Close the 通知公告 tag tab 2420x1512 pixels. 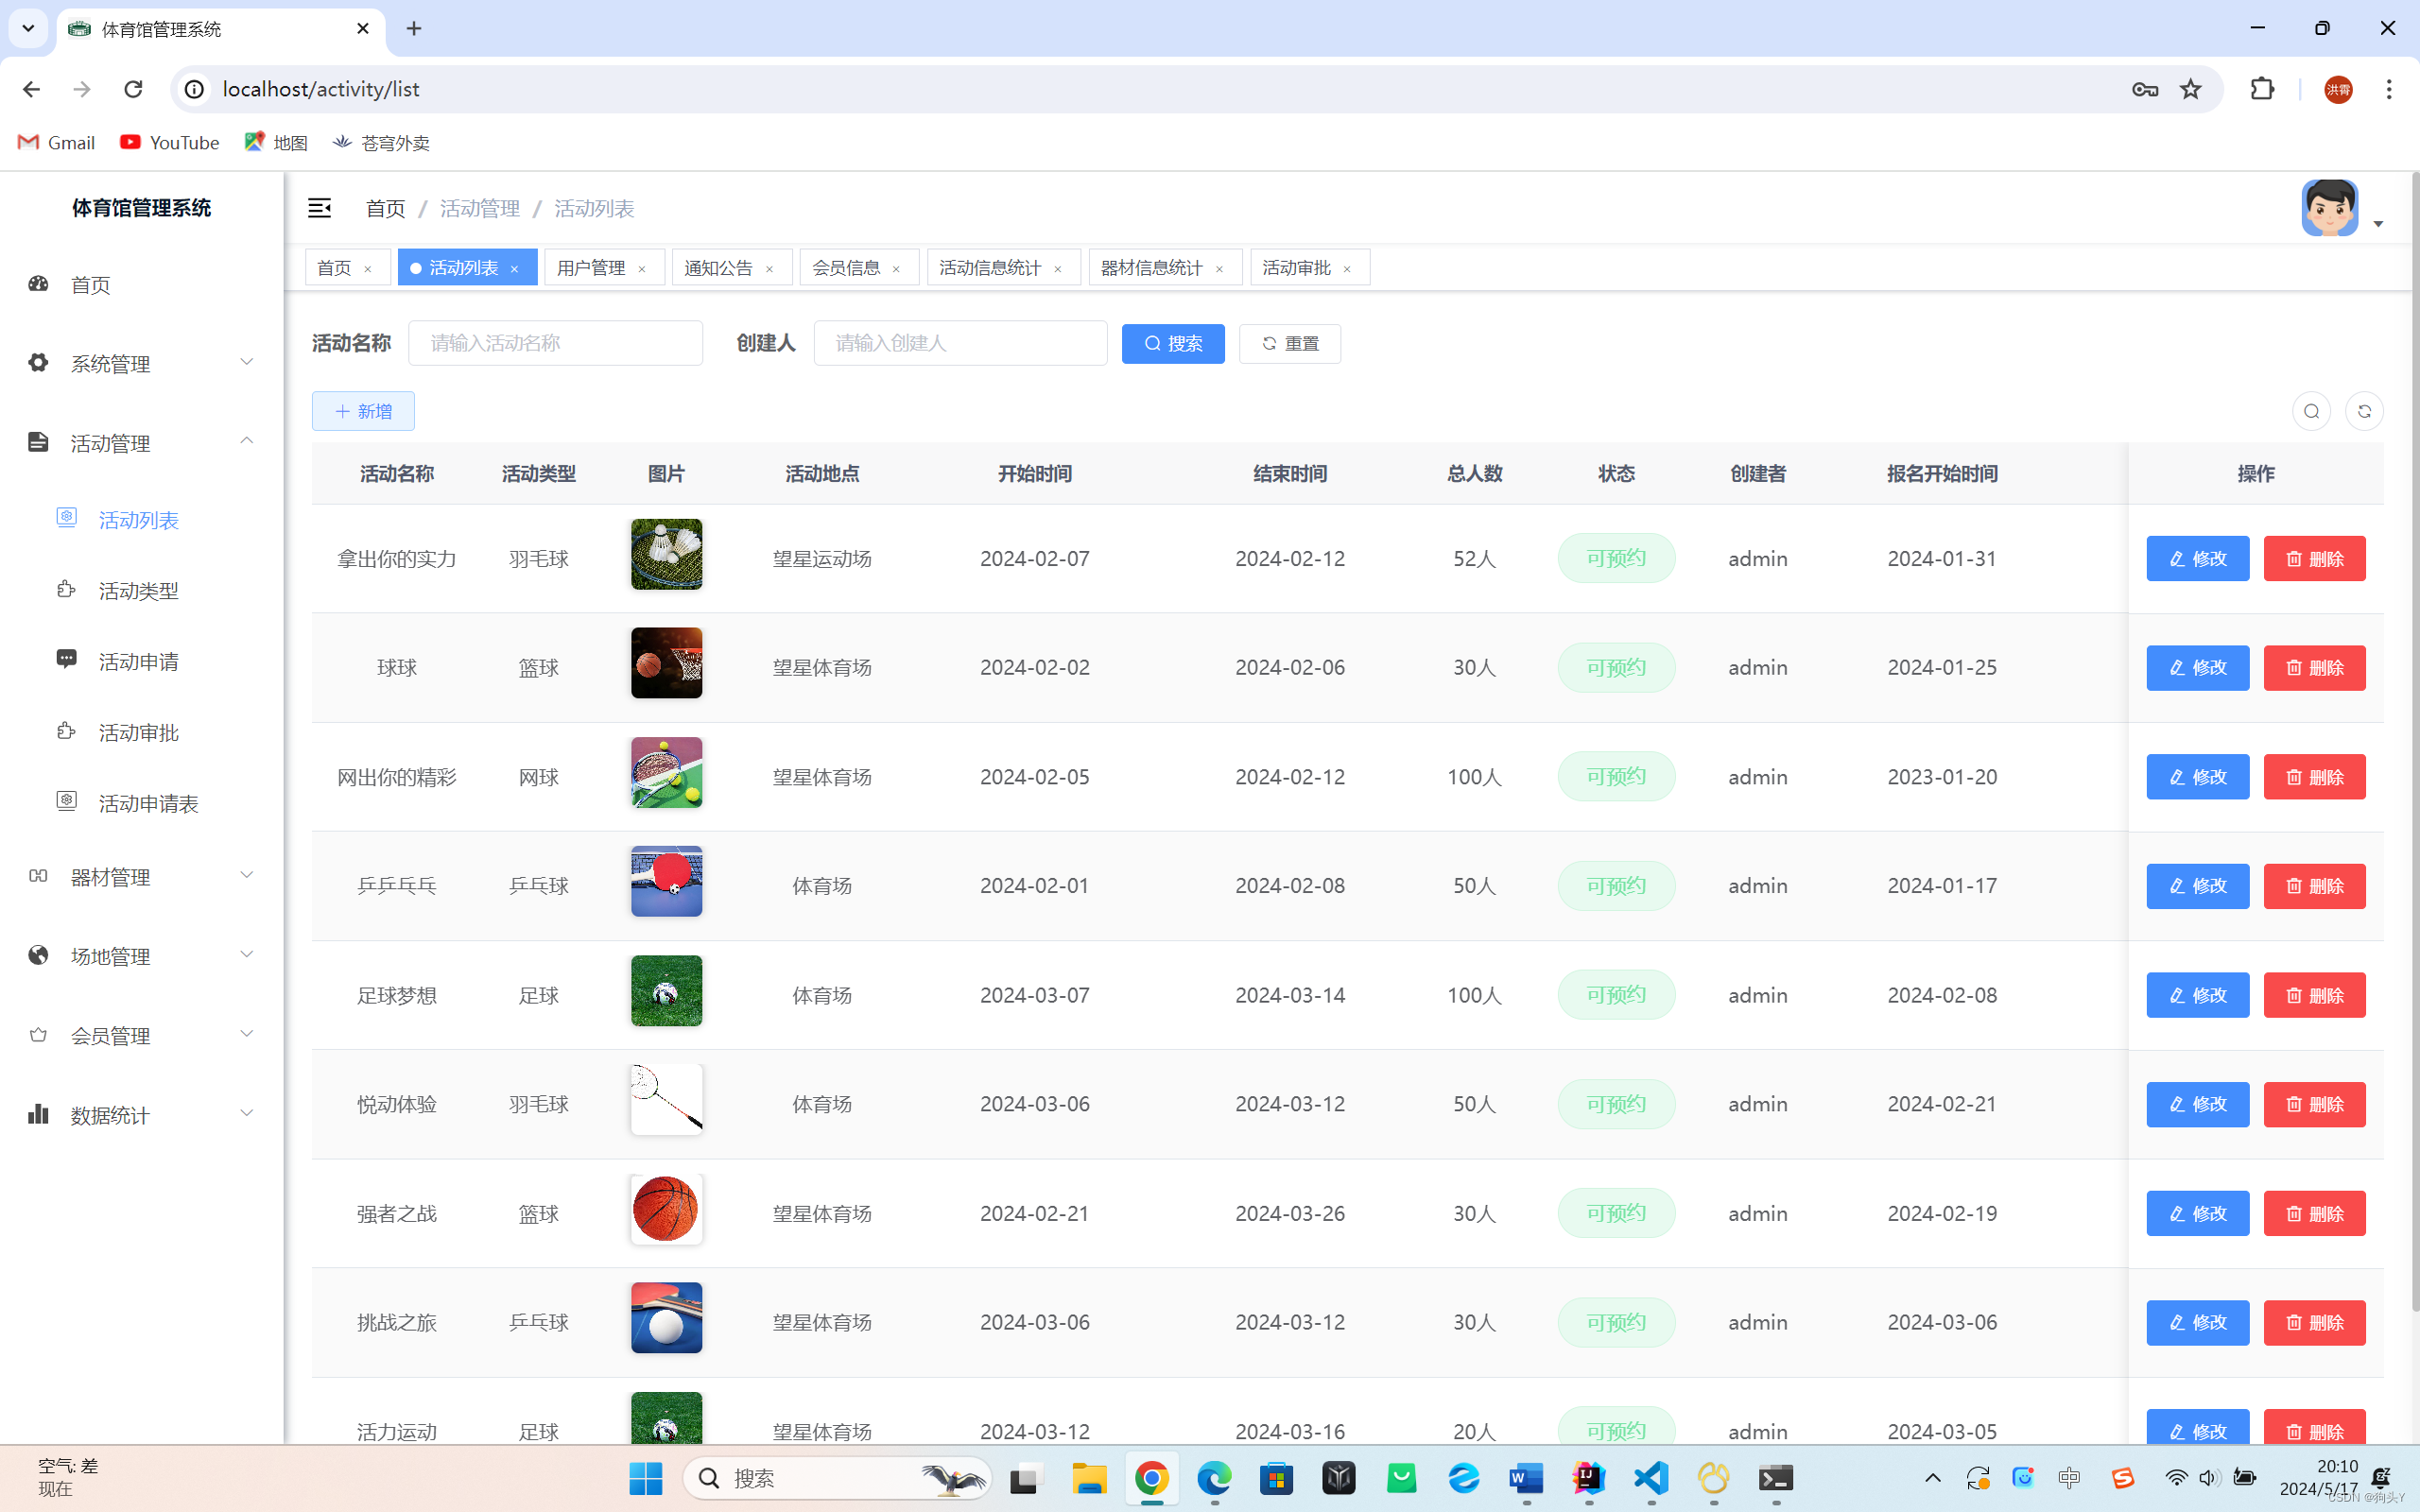tap(769, 269)
